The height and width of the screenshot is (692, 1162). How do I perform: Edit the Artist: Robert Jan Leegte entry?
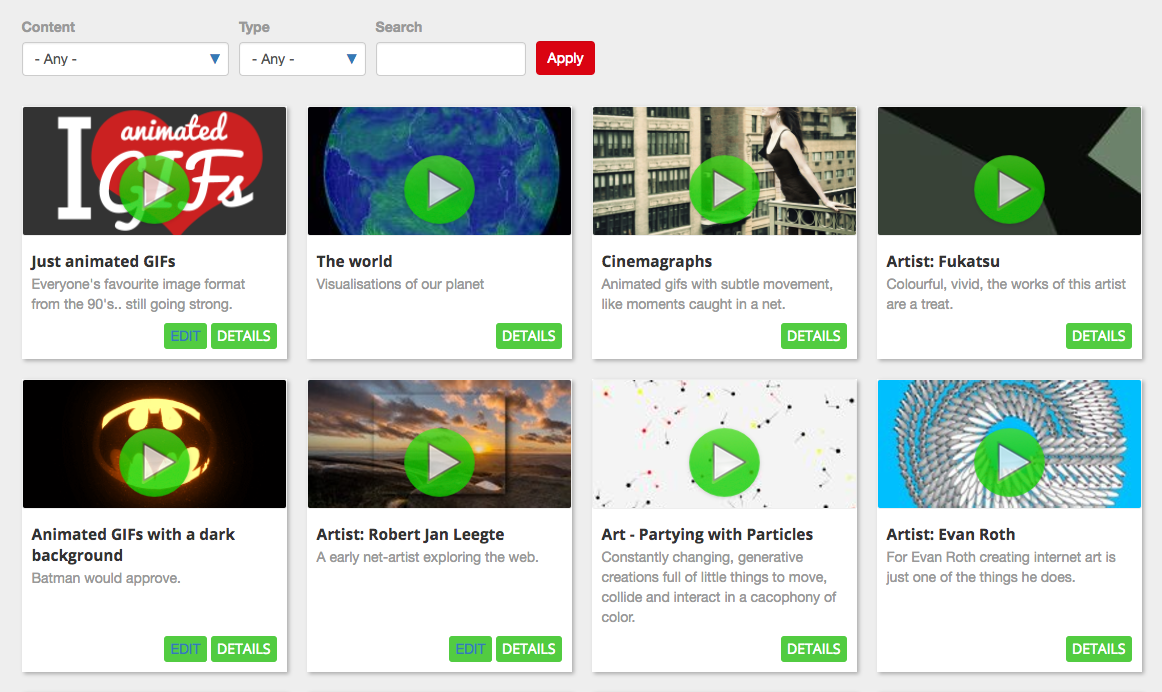pos(470,648)
